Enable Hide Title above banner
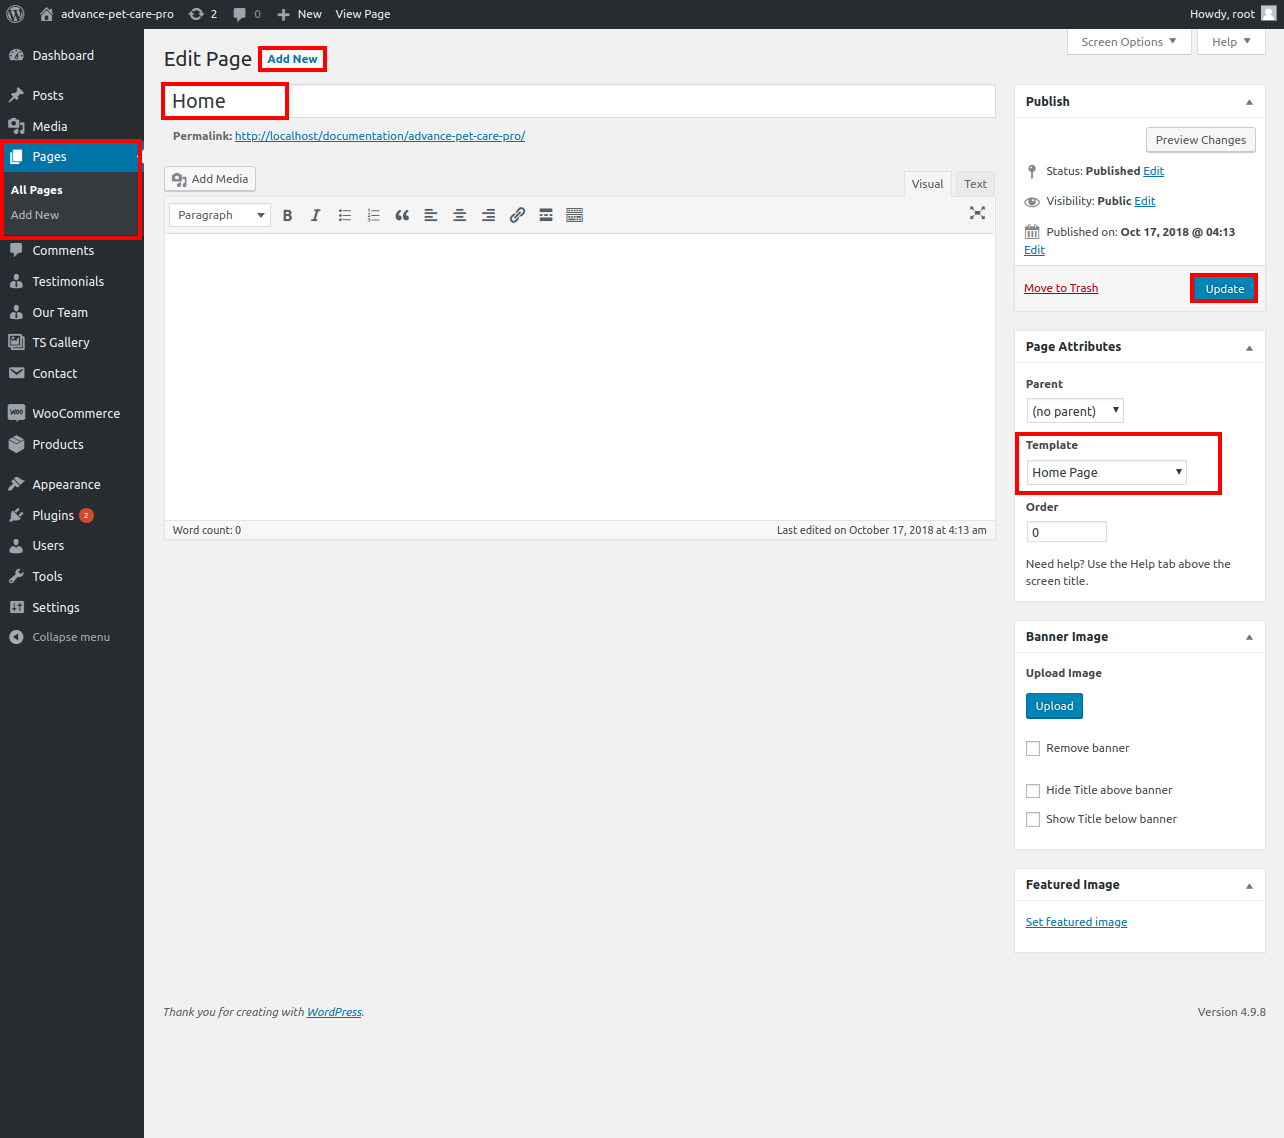1284x1138 pixels. point(1033,791)
